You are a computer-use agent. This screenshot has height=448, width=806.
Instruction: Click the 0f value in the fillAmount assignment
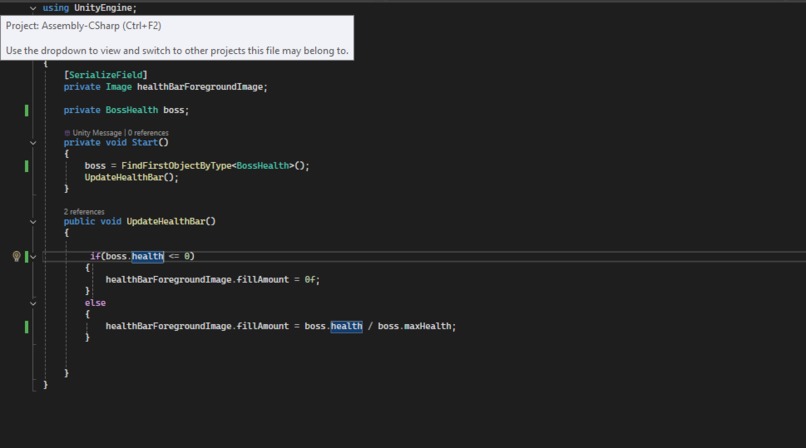pyautogui.click(x=309, y=279)
